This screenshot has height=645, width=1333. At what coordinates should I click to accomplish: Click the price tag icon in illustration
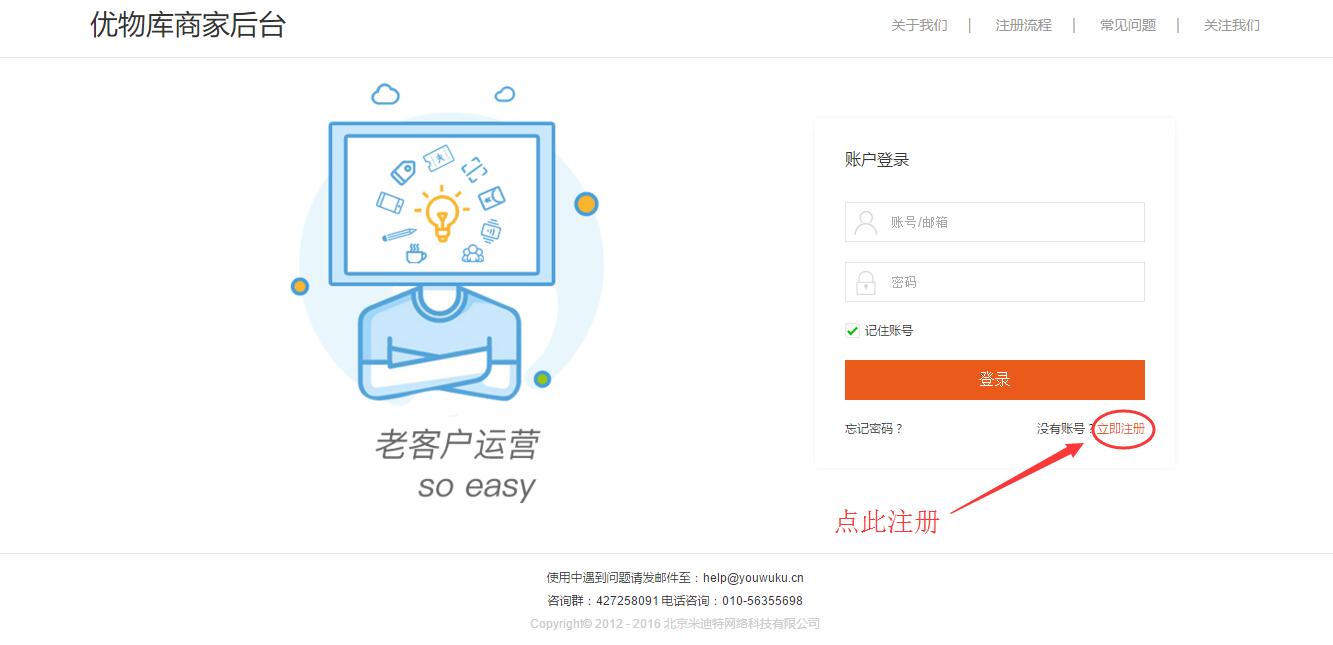click(x=403, y=172)
